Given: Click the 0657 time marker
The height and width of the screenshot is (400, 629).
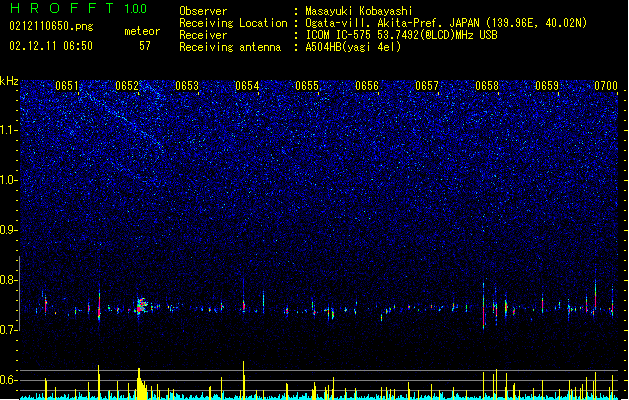Looking at the screenshot, I should tap(427, 86).
